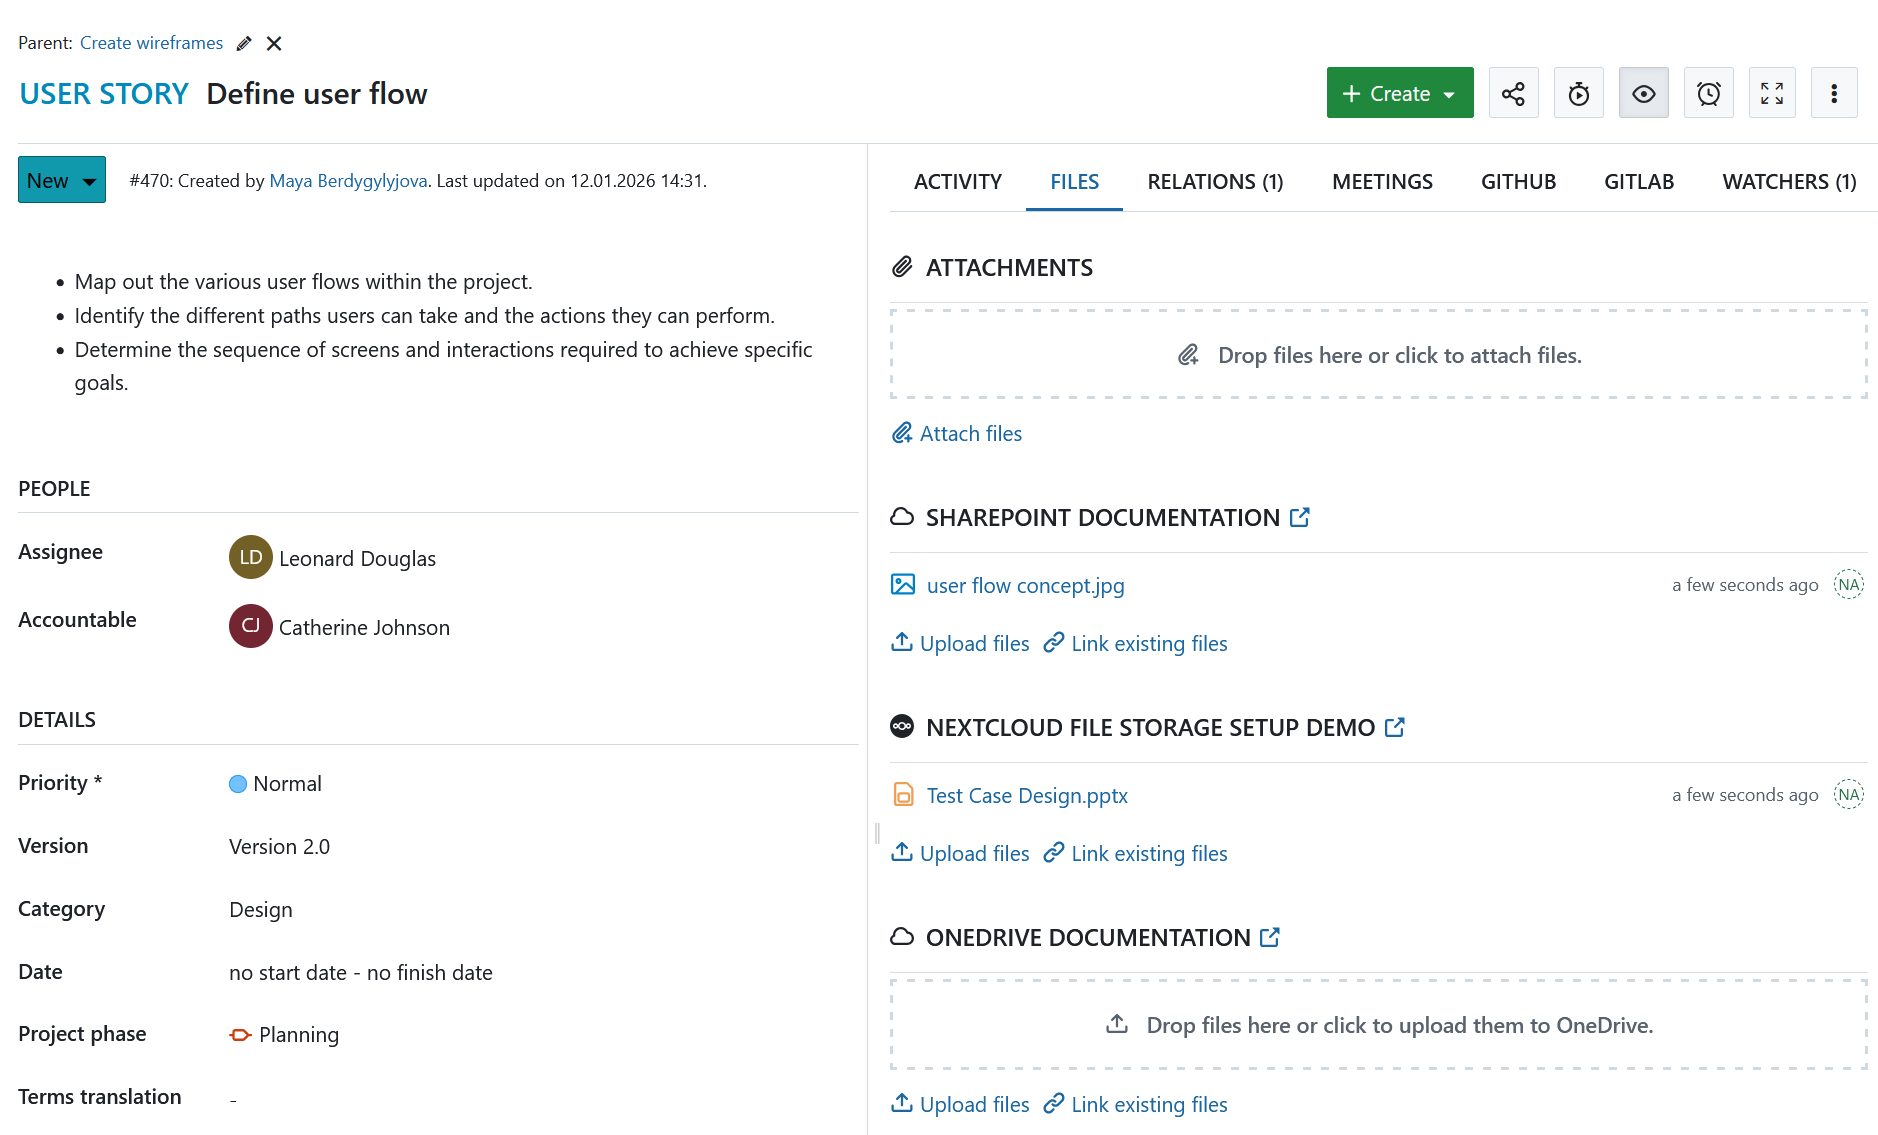The image size is (1878, 1135).
Task: Share the work package
Action: pos(1513,92)
